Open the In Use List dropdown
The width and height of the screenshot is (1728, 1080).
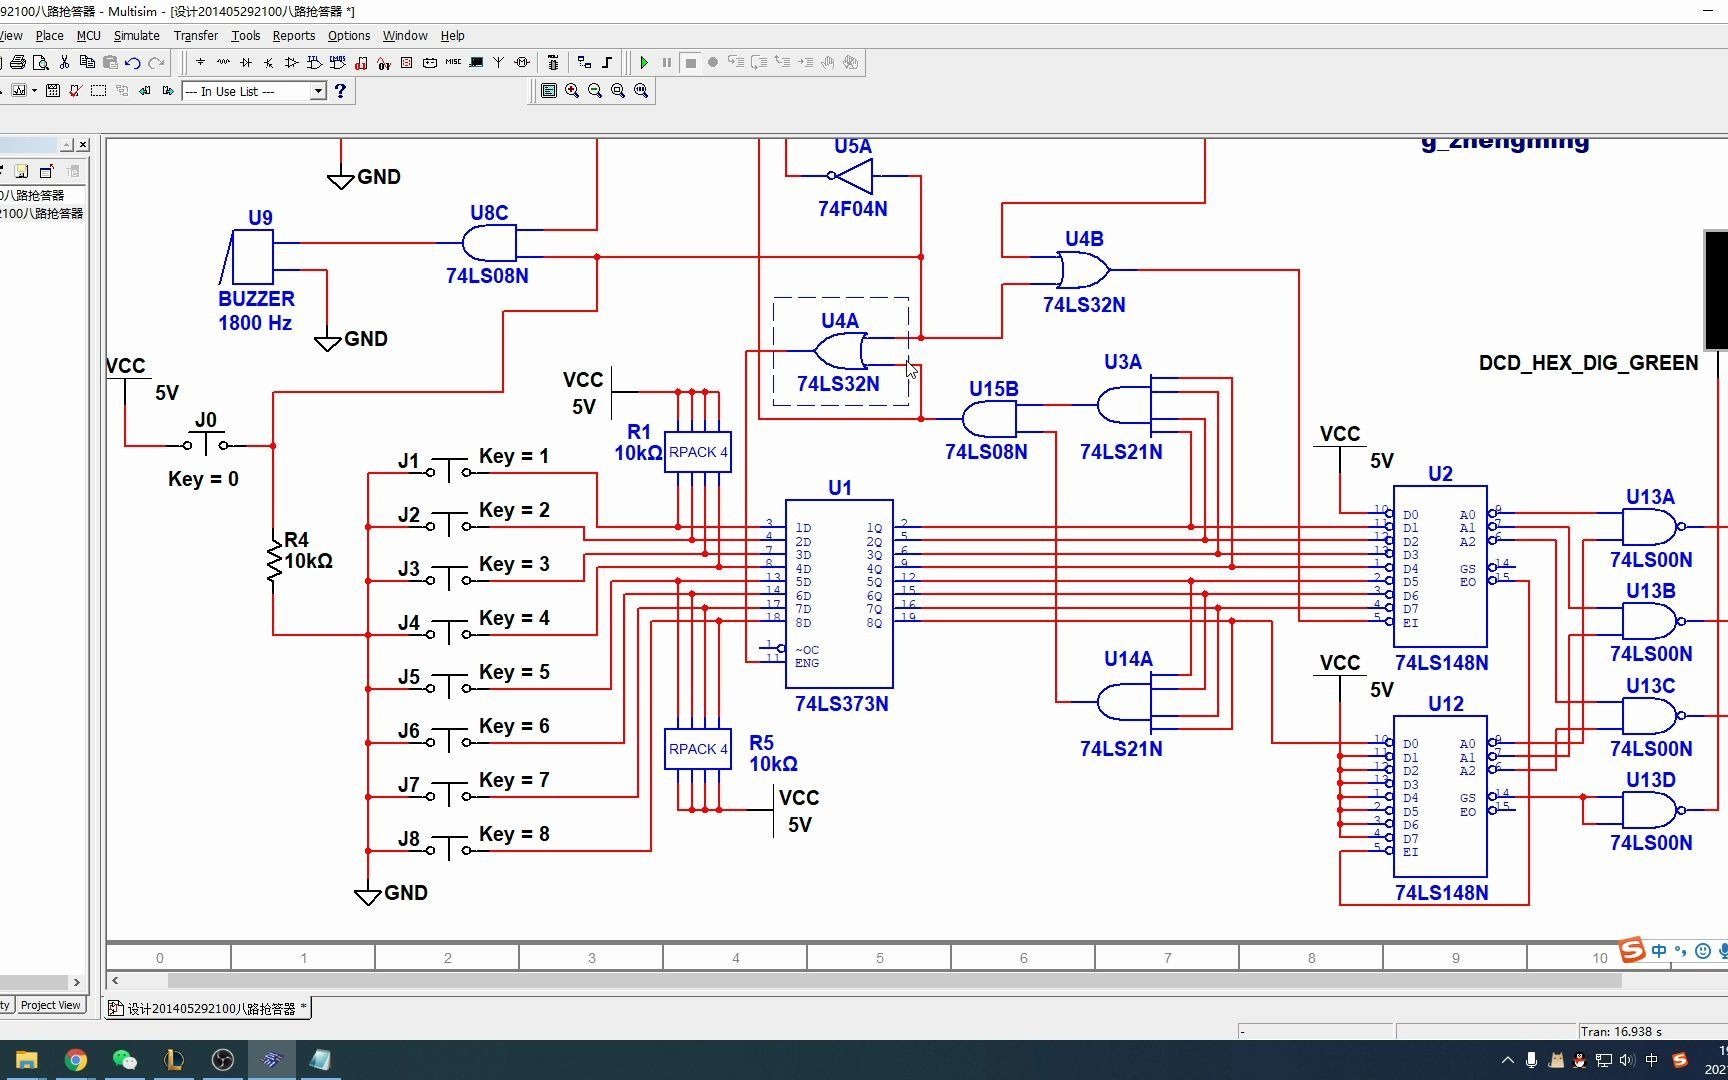point(255,91)
